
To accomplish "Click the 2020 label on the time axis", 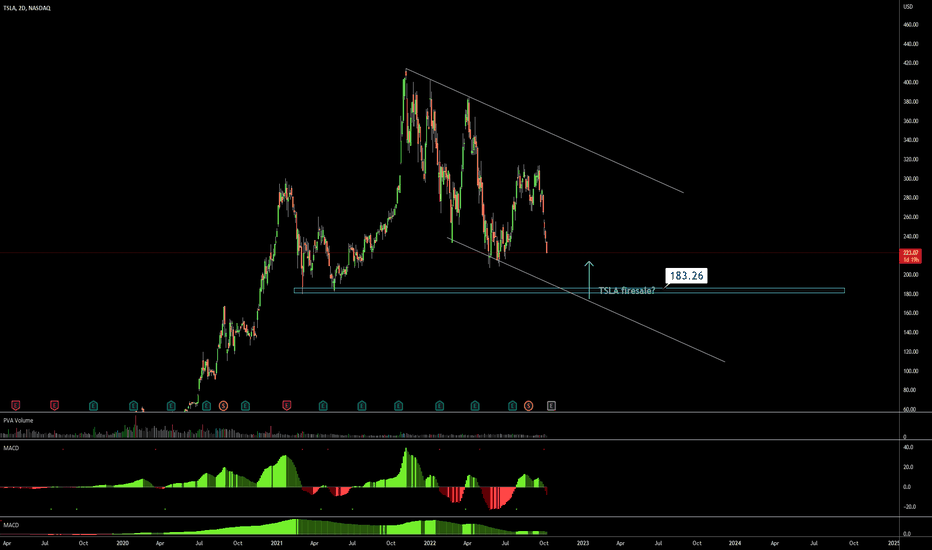I will tap(122, 543).
